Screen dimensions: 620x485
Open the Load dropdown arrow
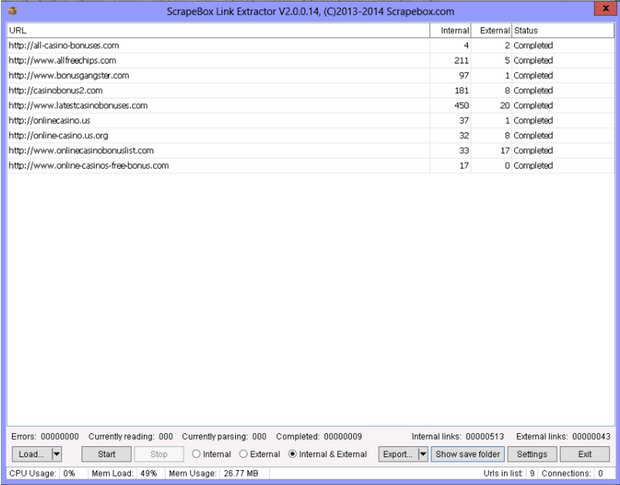[57, 454]
